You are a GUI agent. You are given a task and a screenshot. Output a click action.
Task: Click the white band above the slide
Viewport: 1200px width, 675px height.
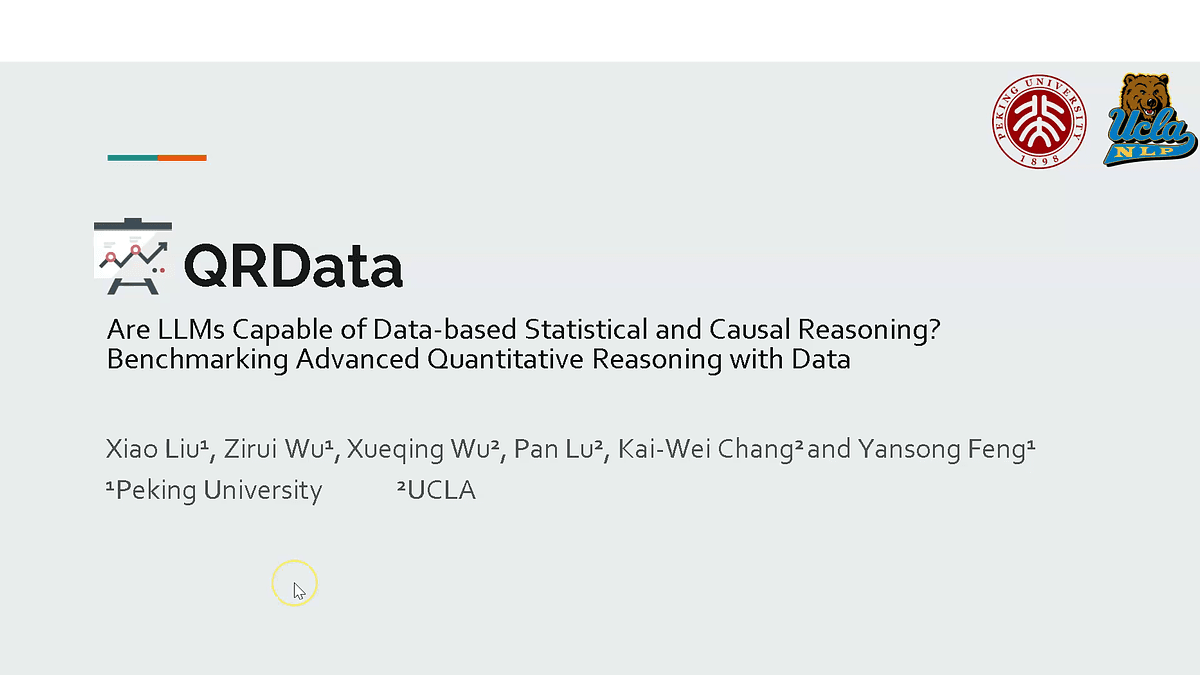pyautogui.click(x=600, y=30)
